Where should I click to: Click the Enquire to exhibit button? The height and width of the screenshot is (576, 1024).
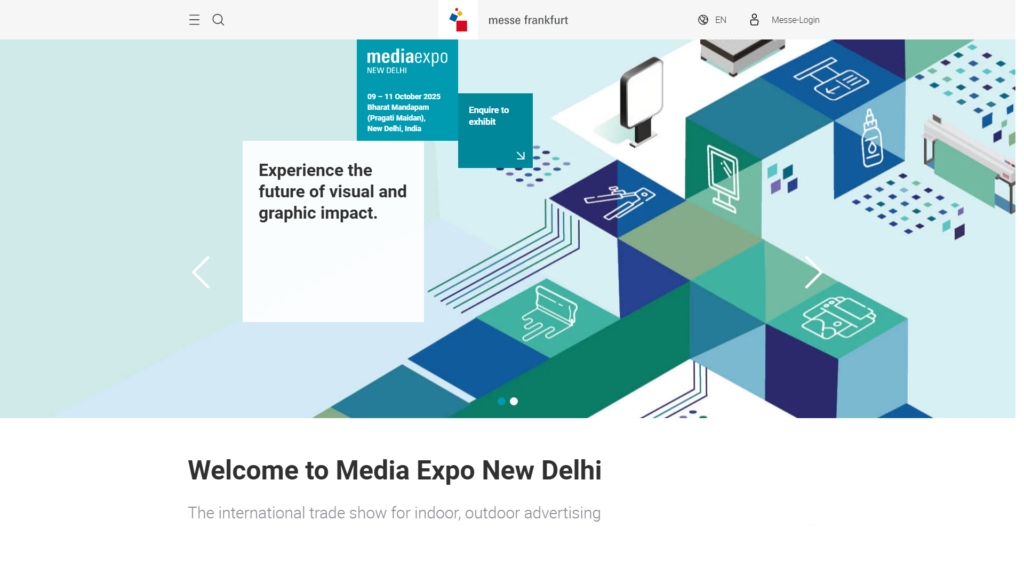point(495,131)
